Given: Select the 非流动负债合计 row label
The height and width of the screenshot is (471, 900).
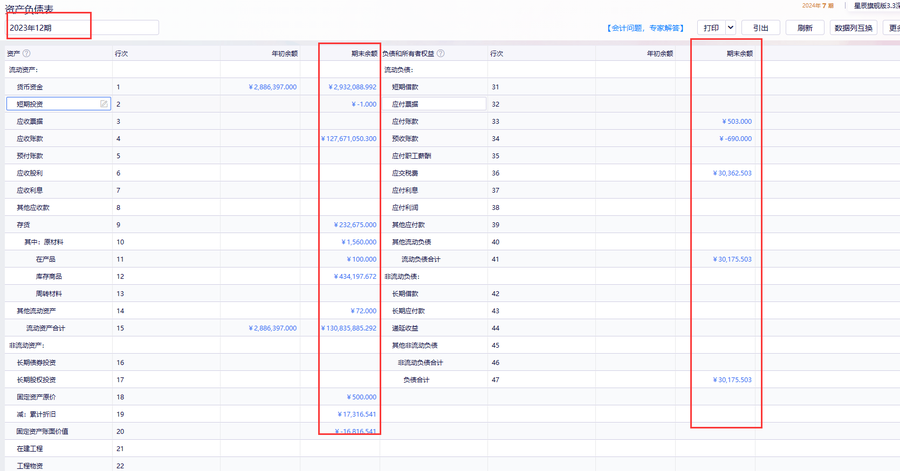Looking at the screenshot, I should click(421, 363).
